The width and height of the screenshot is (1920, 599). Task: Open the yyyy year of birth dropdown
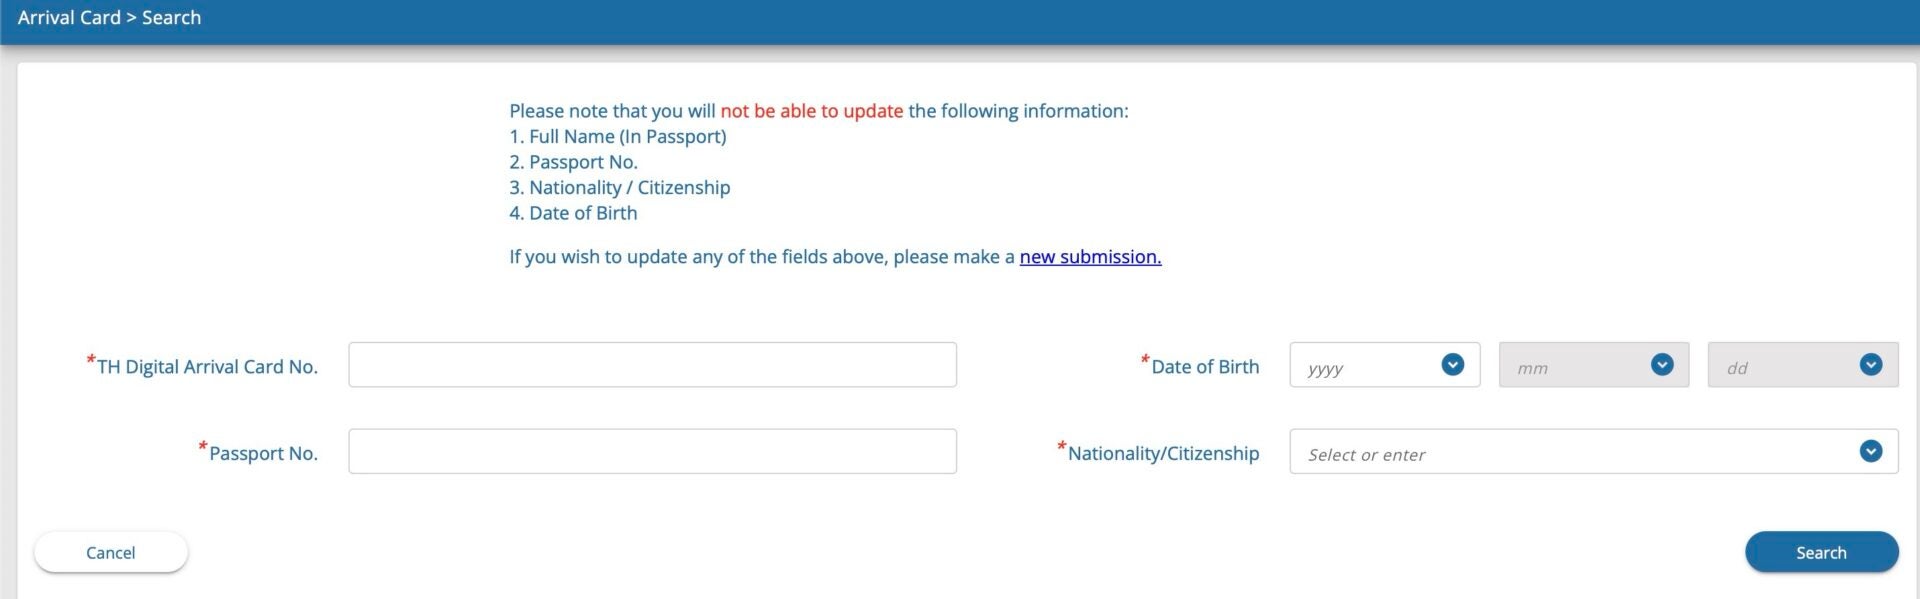pyautogui.click(x=1370, y=366)
